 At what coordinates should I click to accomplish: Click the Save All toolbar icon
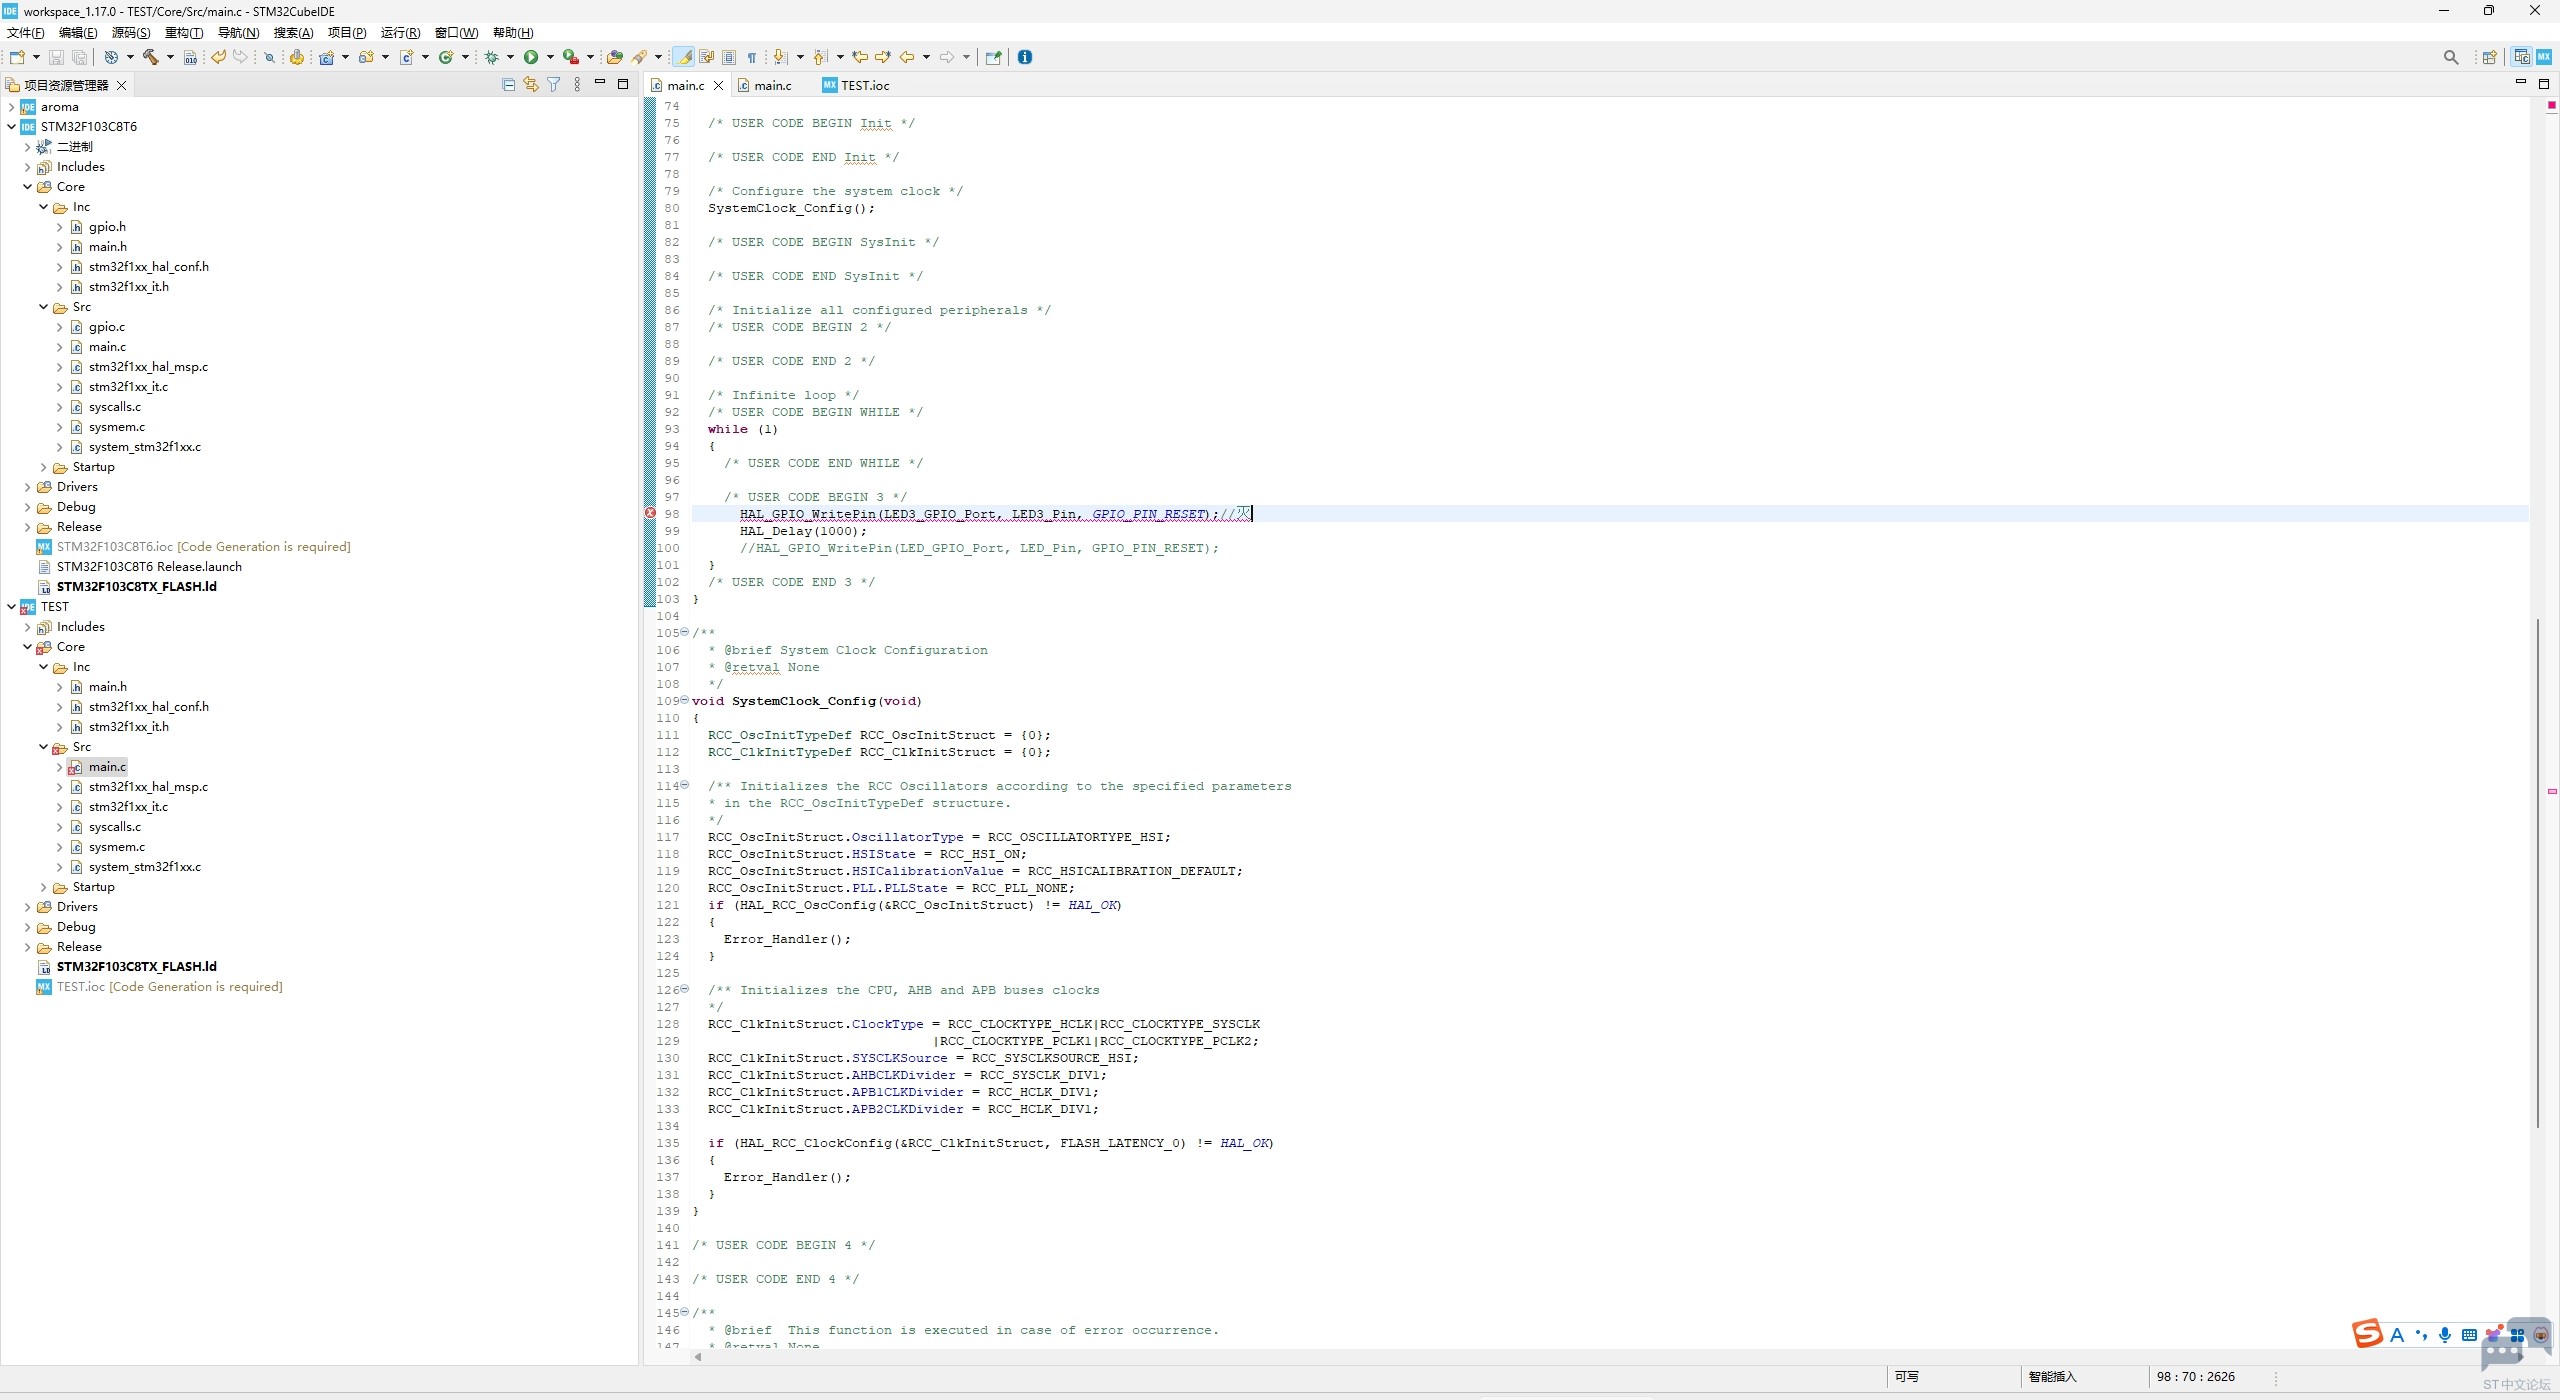(79, 57)
